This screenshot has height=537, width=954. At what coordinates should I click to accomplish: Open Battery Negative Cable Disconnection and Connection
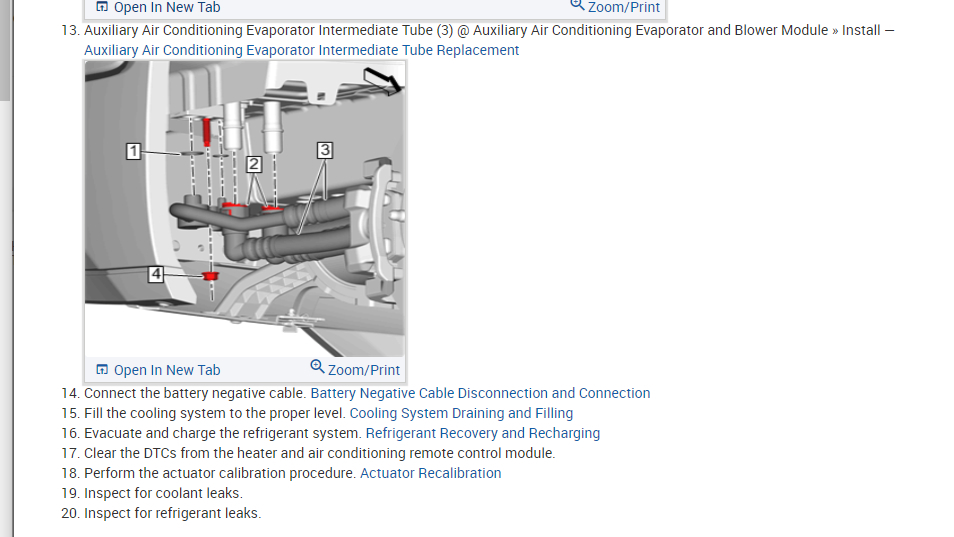(x=480, y=393)
